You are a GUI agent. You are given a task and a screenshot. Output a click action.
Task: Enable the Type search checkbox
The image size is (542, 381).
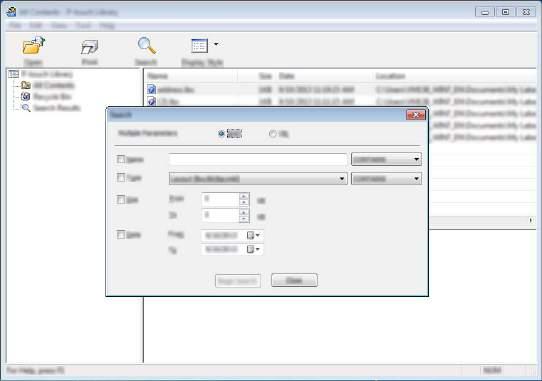[121, 178]
